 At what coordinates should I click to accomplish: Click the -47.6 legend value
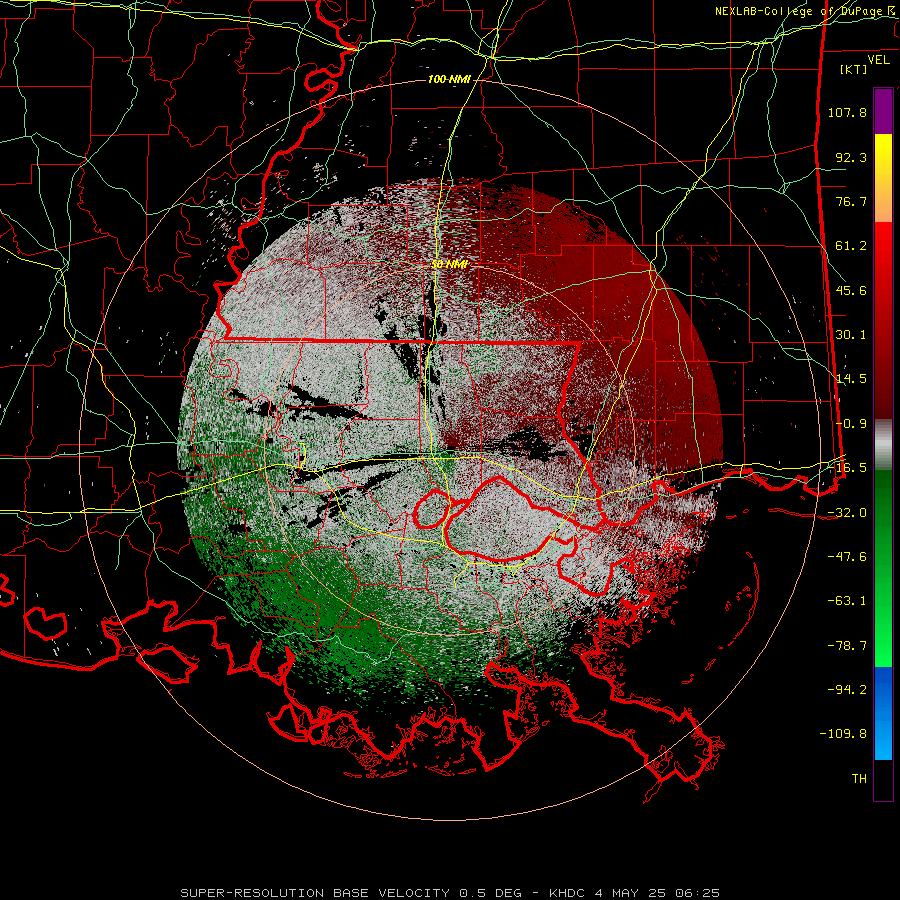pos(847,557)
